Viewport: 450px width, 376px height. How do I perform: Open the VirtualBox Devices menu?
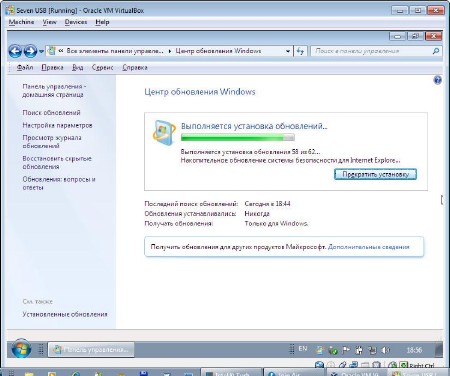click(x=76, y=22)
